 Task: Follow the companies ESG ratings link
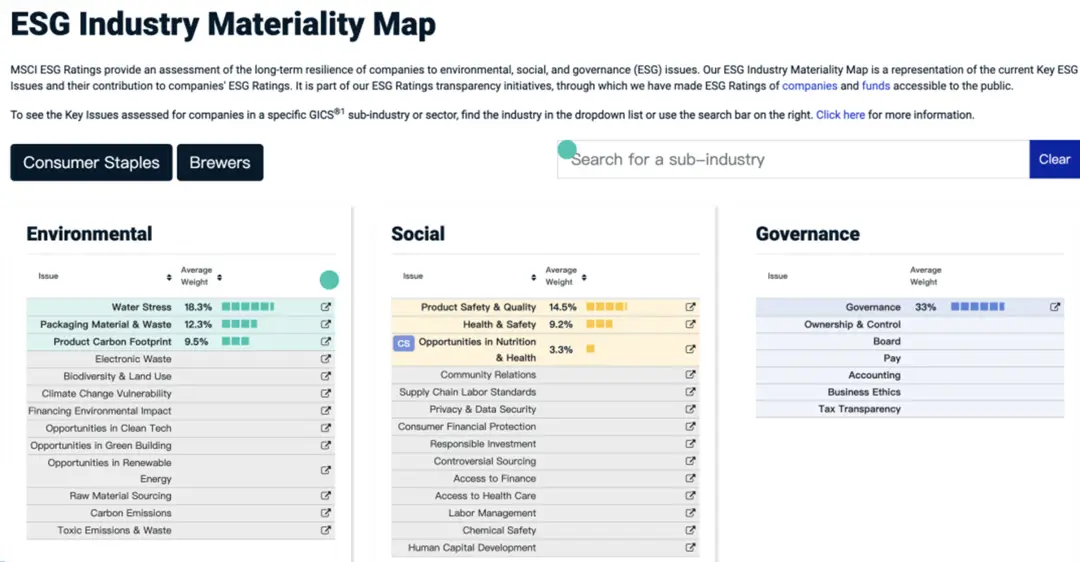[809, 86]
